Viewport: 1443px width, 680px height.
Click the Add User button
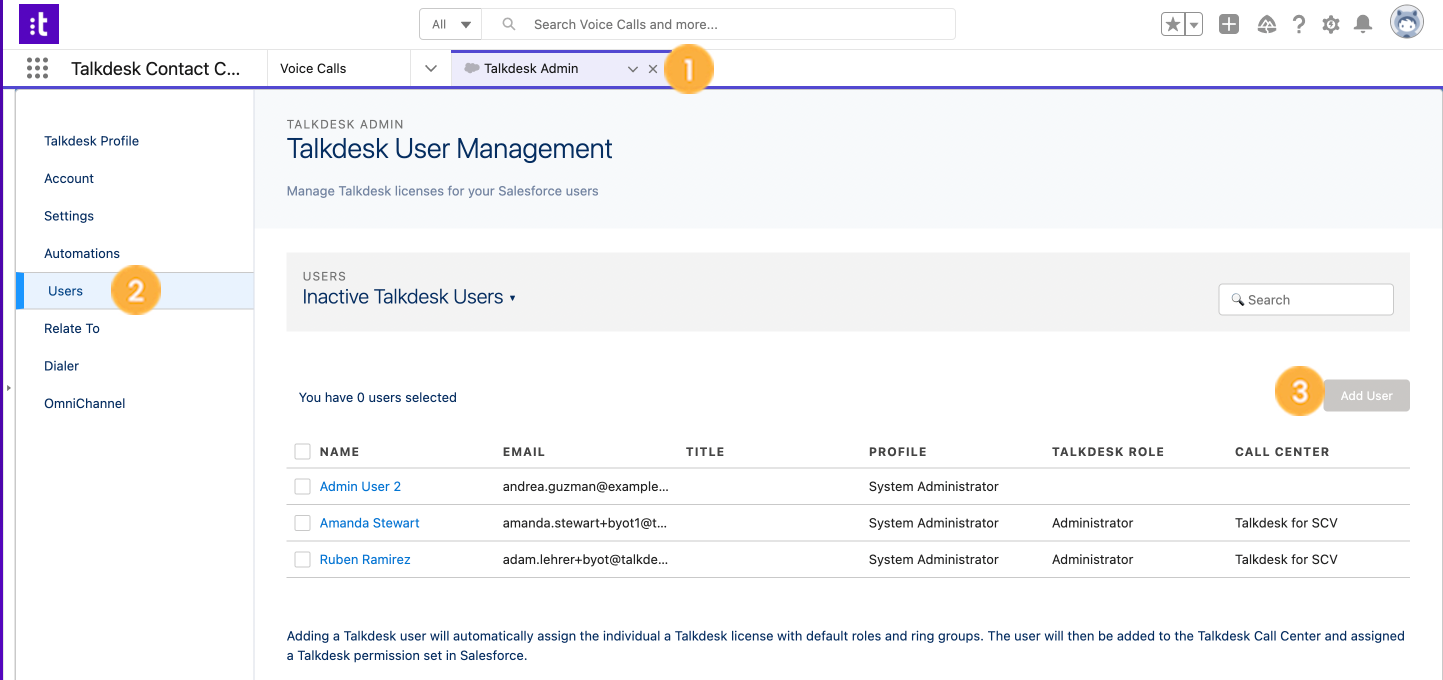tap(1366, 396)
